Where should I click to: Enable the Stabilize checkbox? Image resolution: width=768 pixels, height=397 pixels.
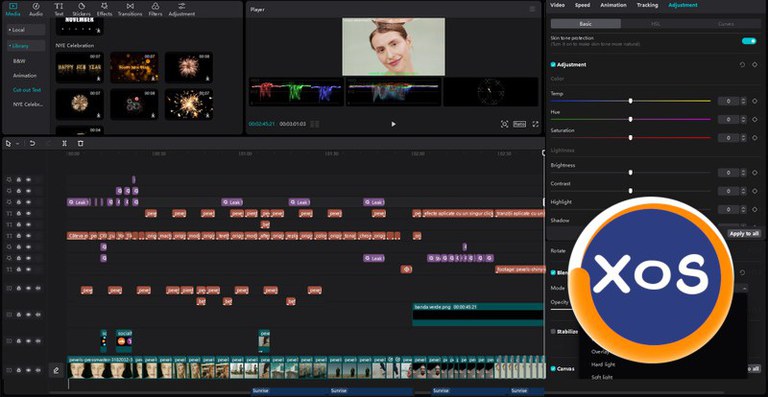553,331
